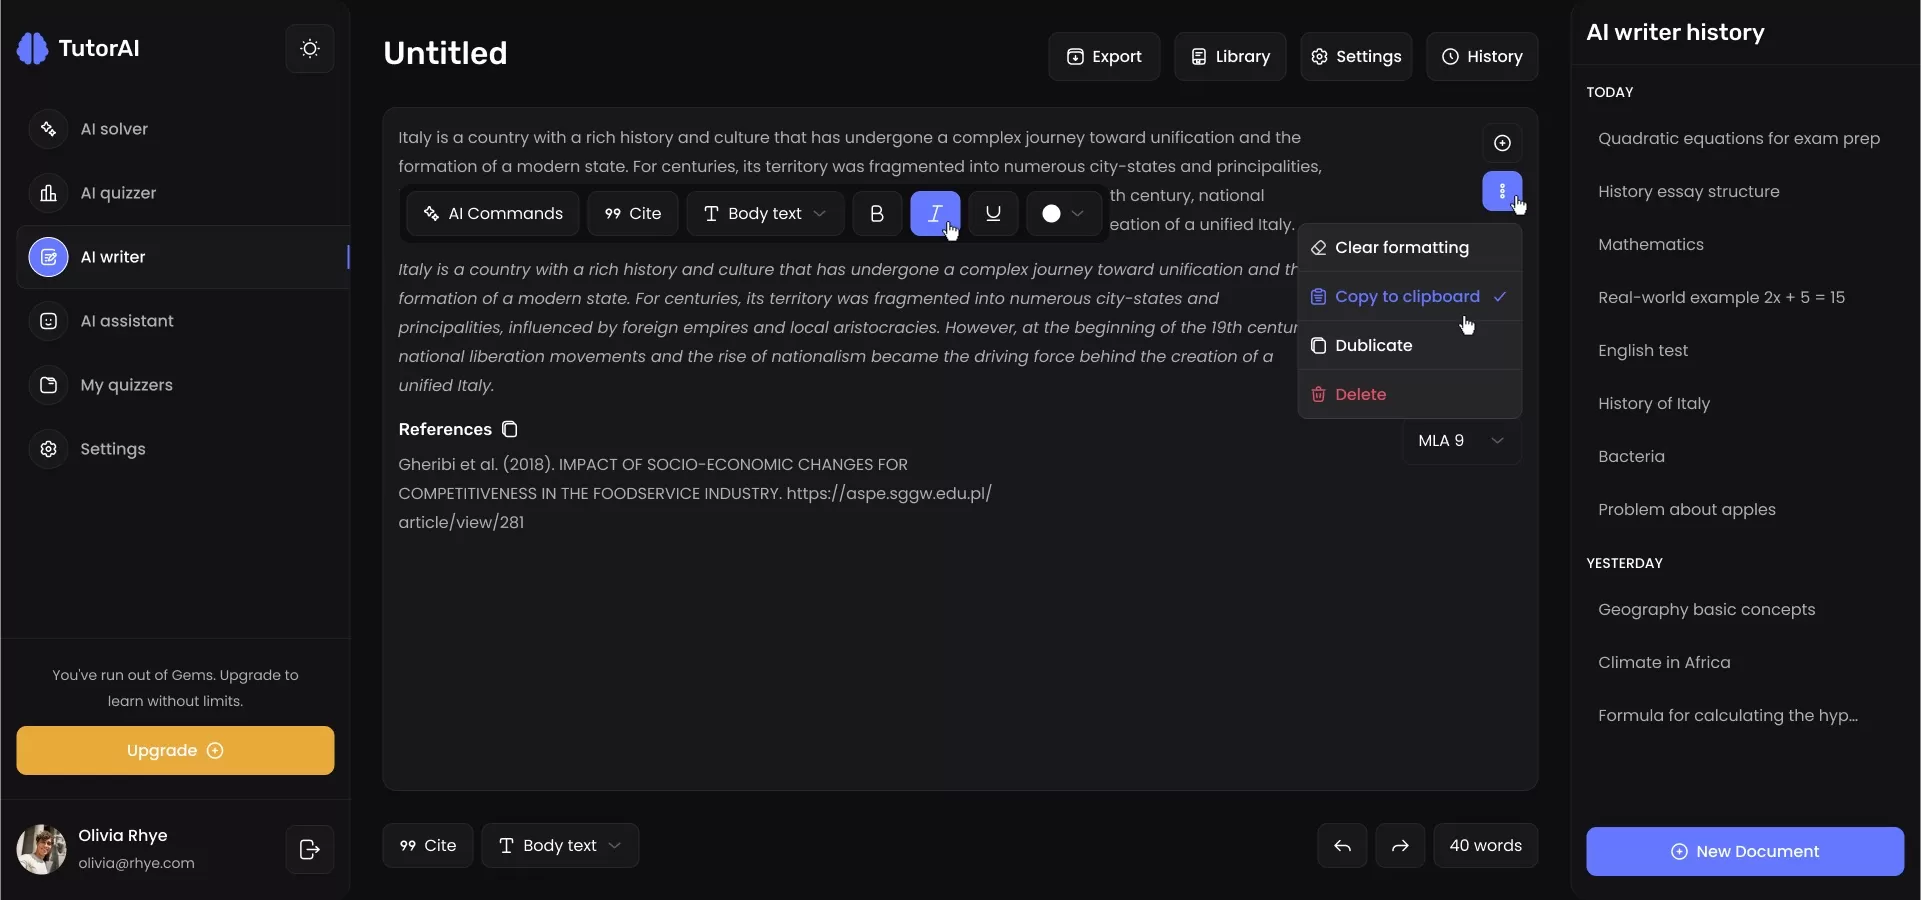Toggle the light/dark theme sun icon
1921x900 pixels.
point(310,49)
